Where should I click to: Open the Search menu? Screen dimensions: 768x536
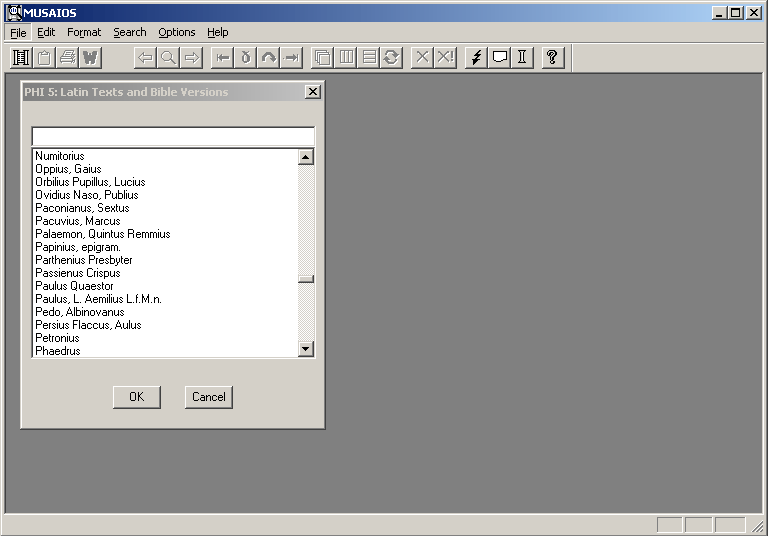130,32
